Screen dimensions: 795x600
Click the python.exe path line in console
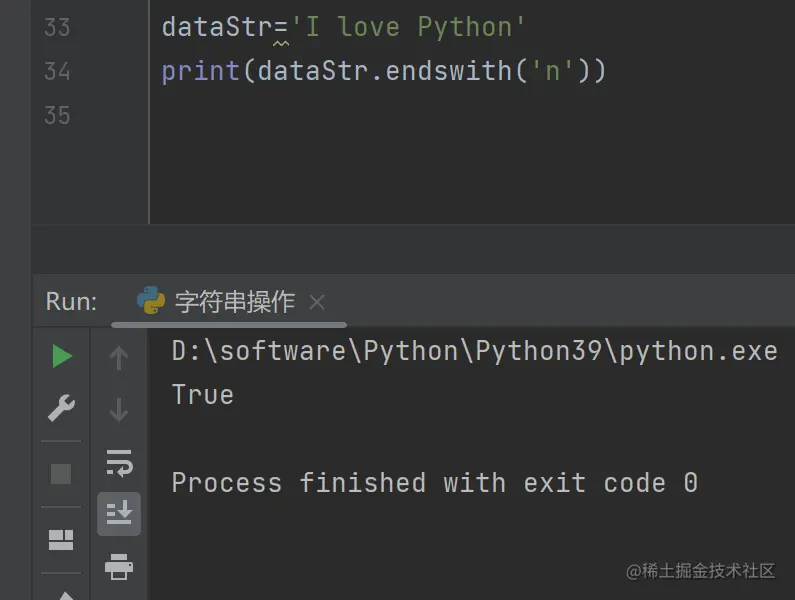[475, 351]
